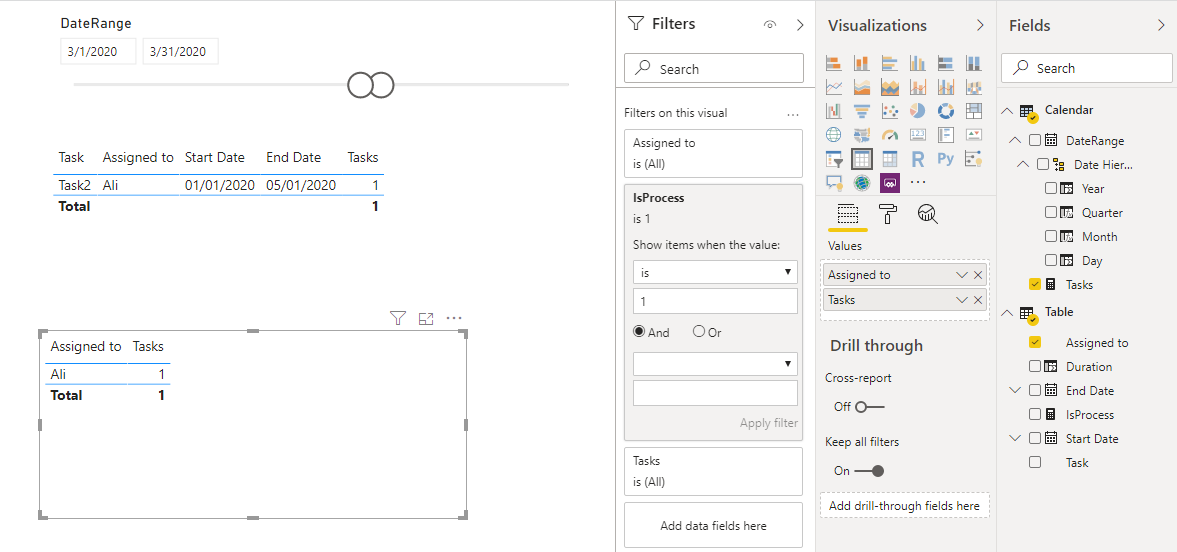Select the clustered bar chart visualization
The height and width of the screenshot is (552, 1177).
pos(890,63)
